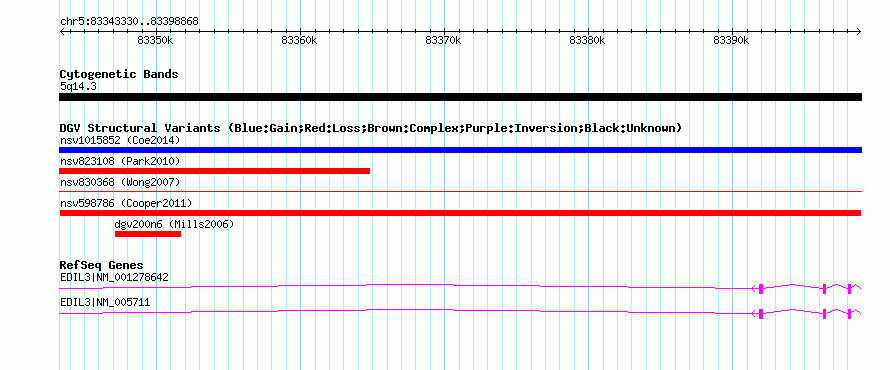
Task: Click the blue nsv1015852 gain bar
Action: (460, 150)
